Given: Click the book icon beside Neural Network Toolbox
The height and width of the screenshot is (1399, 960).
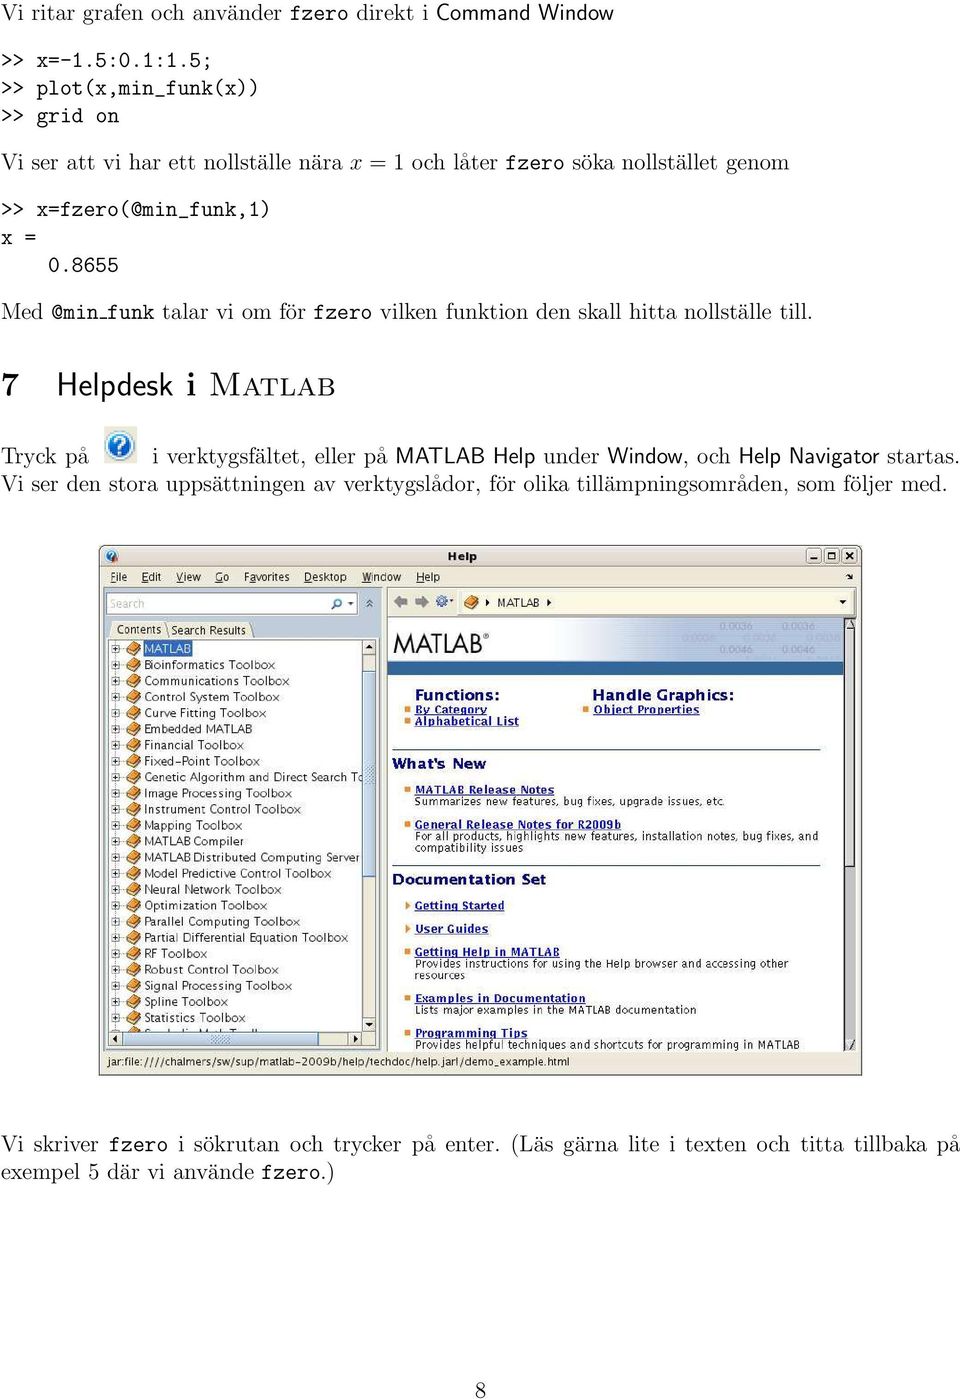Looking at the screenshot, I should pos(133,889).
